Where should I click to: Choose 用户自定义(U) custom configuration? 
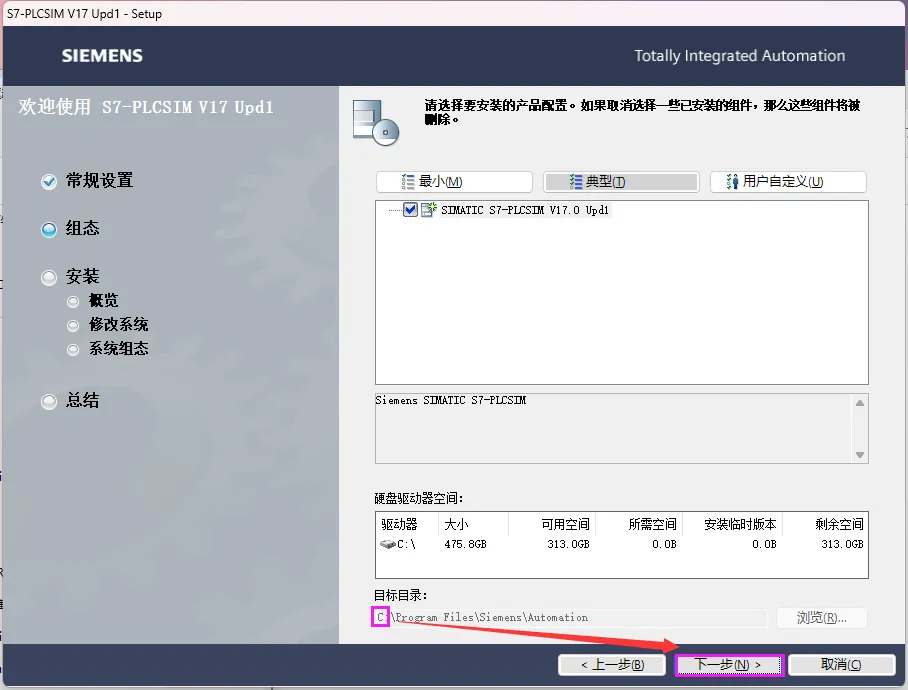pyautogui.click(x=788, y=182)
